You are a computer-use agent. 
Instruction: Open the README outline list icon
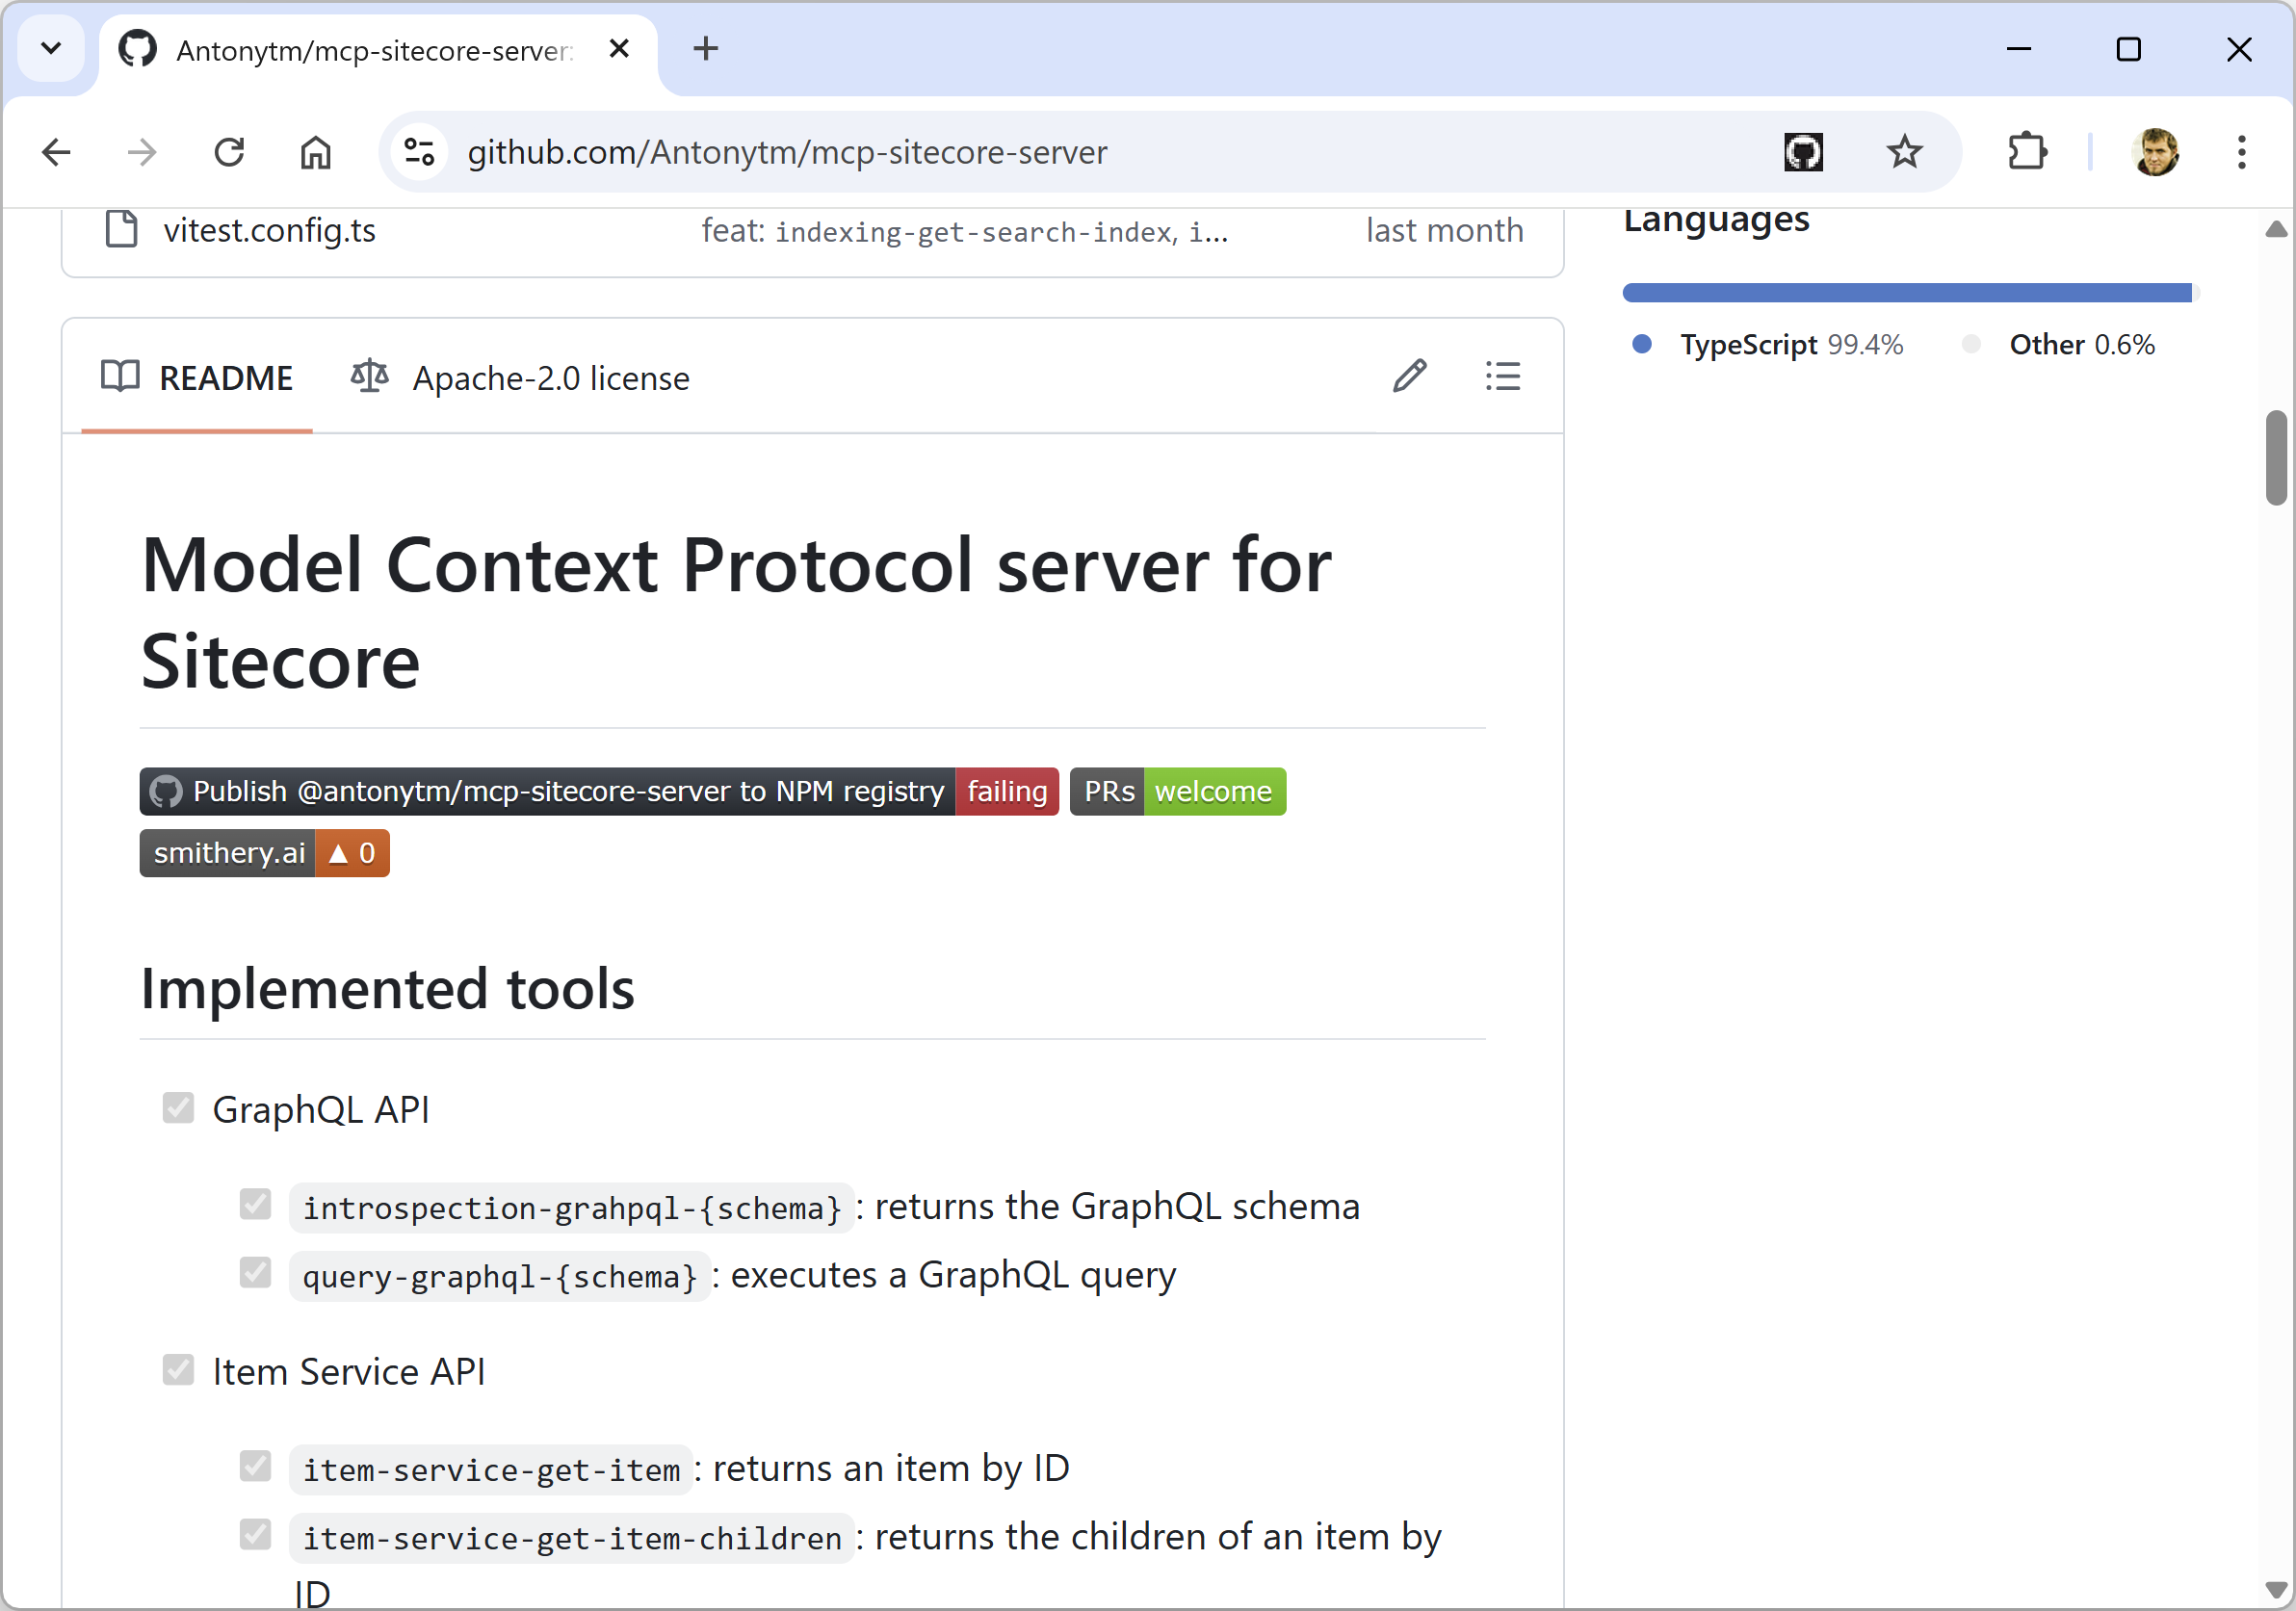point(1504,376)
